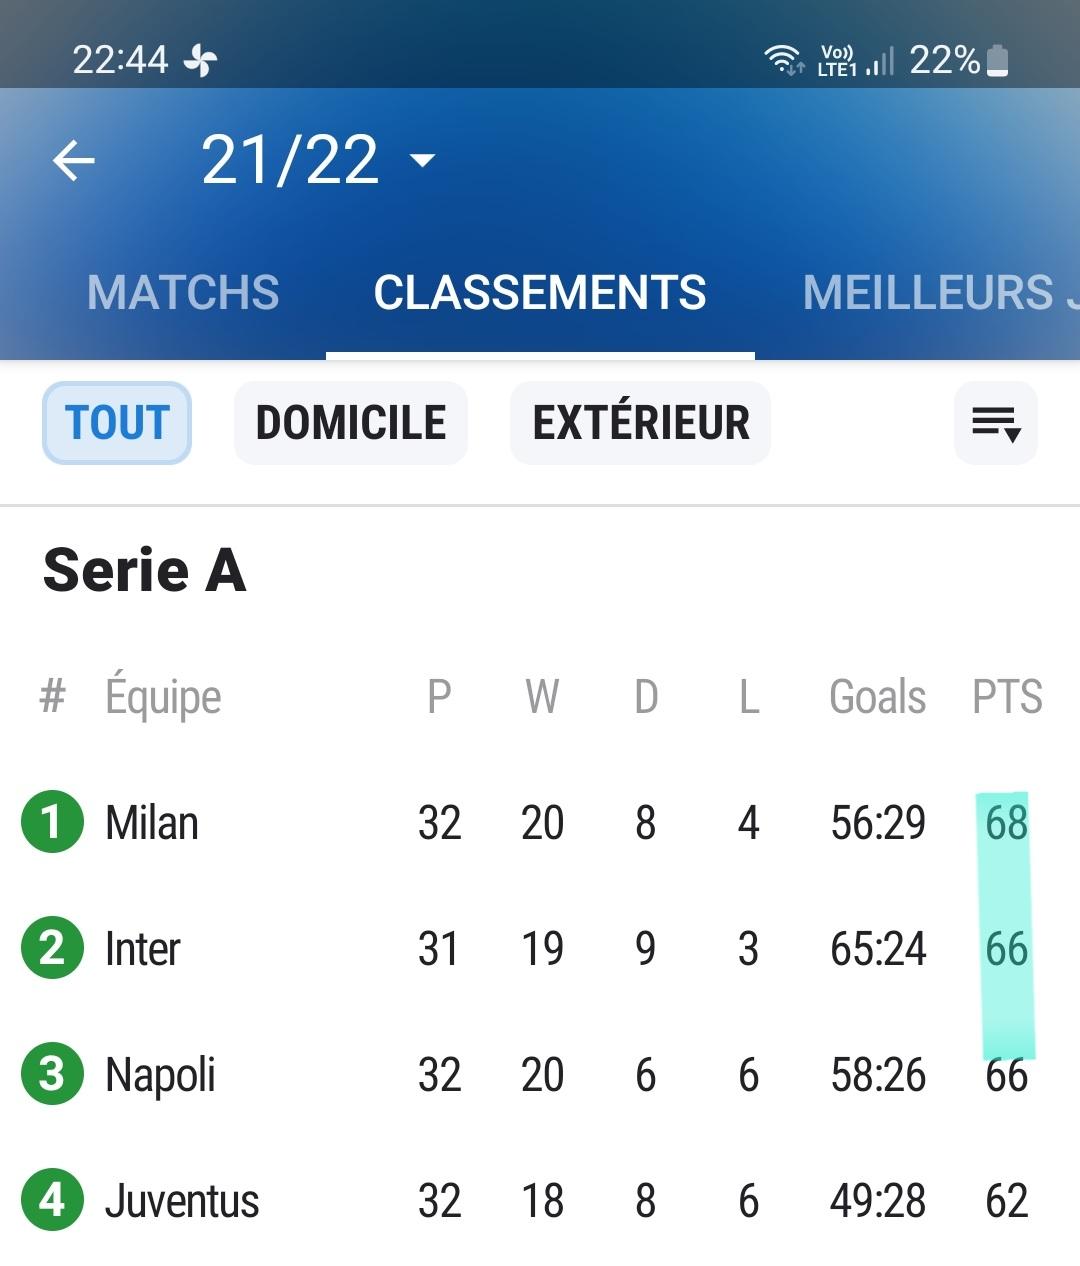Select the DOMICILE filter chip
The width and height of the screenshot is (1080, 1266).
351,423
